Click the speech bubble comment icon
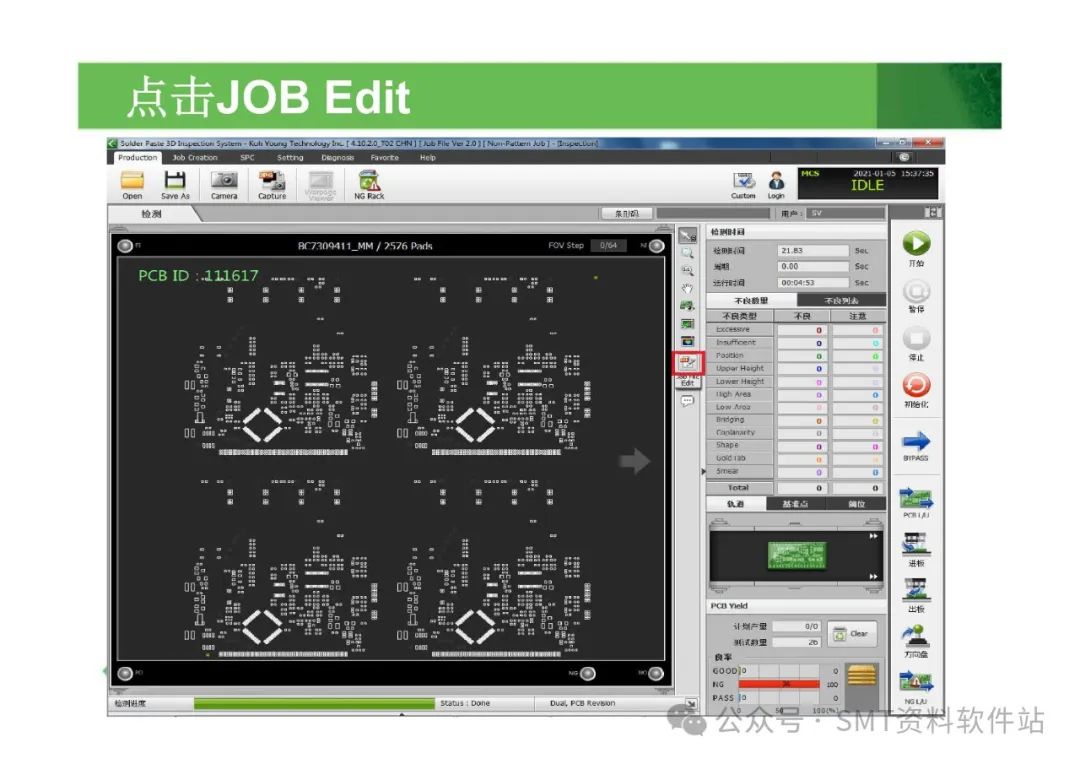The width and height of the screenshot is (1080, 764). [687, 402]
